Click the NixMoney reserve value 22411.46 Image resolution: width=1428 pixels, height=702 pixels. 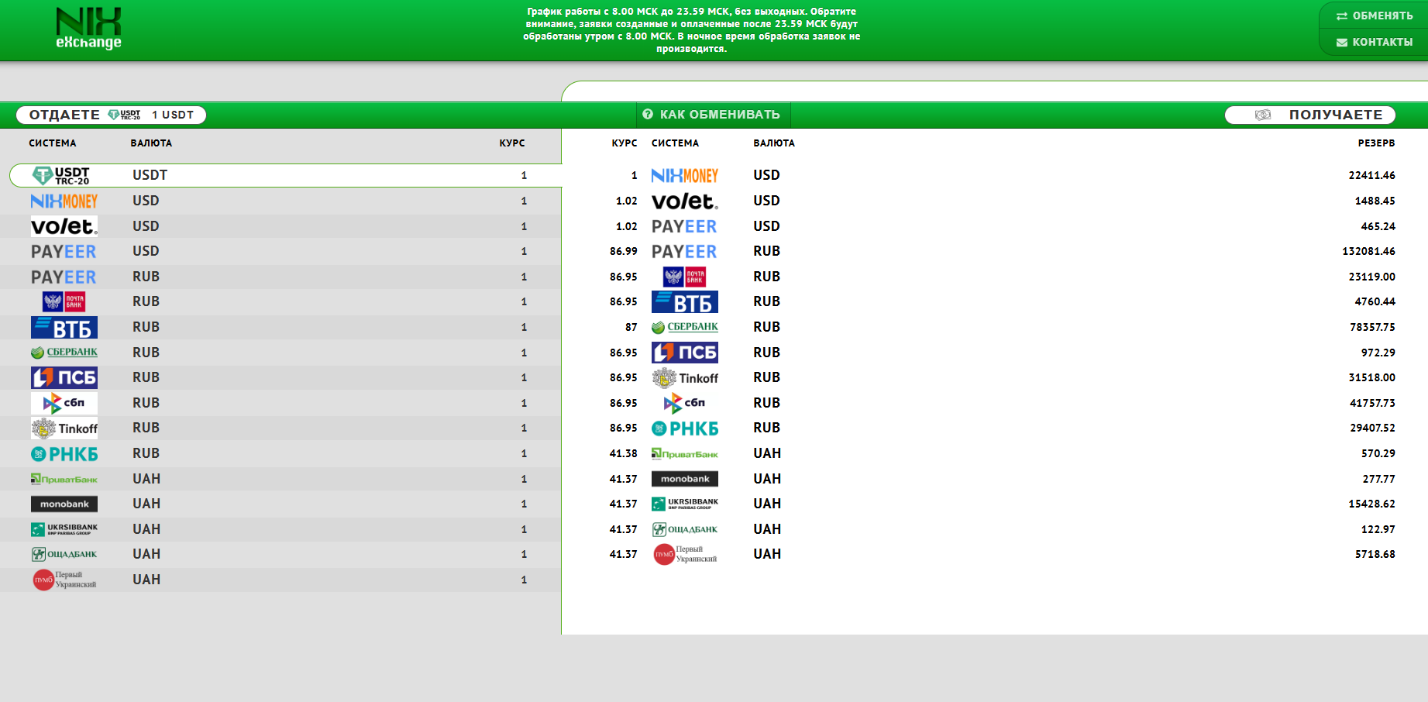tap(1371, 175)
